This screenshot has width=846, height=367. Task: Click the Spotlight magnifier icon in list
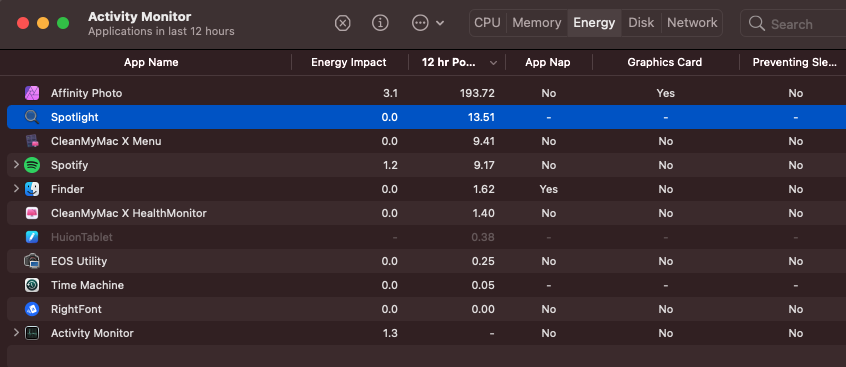coord(32,117)
